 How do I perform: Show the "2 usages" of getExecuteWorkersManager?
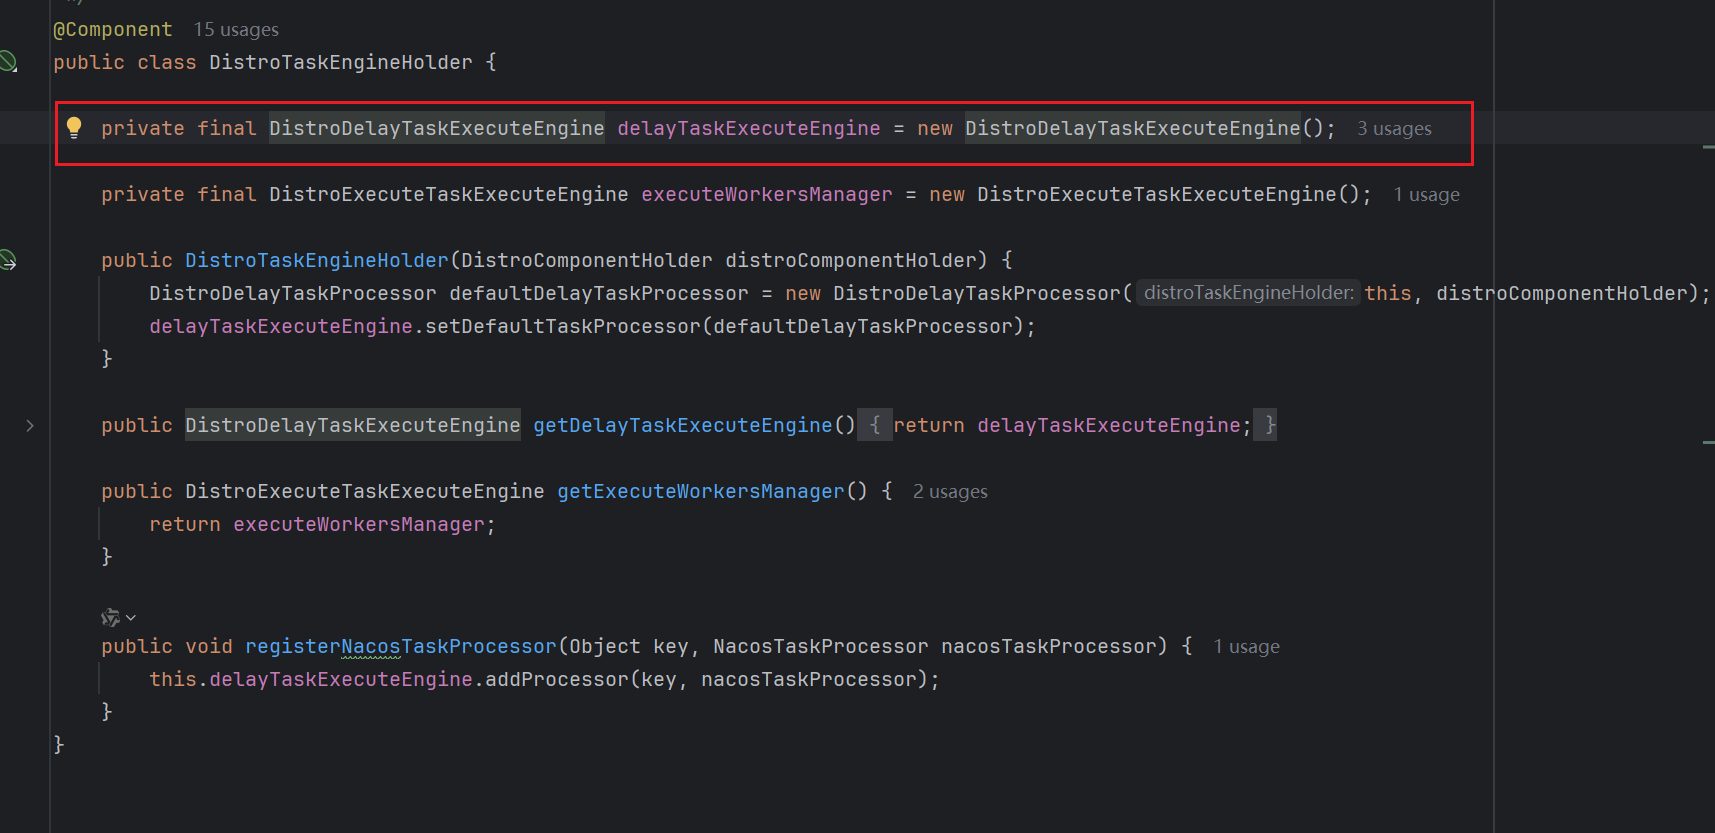point(950,492)
